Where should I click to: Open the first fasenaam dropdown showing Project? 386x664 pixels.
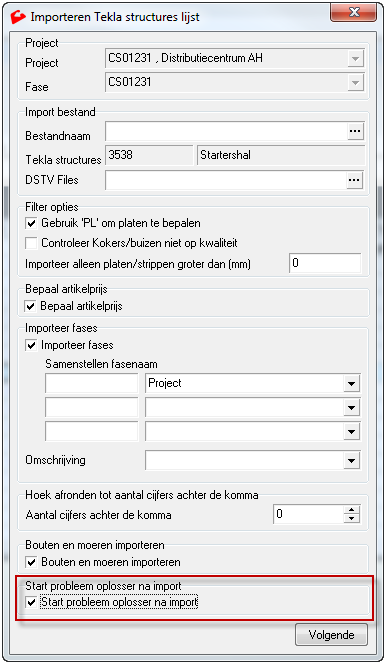coord(351,384)
